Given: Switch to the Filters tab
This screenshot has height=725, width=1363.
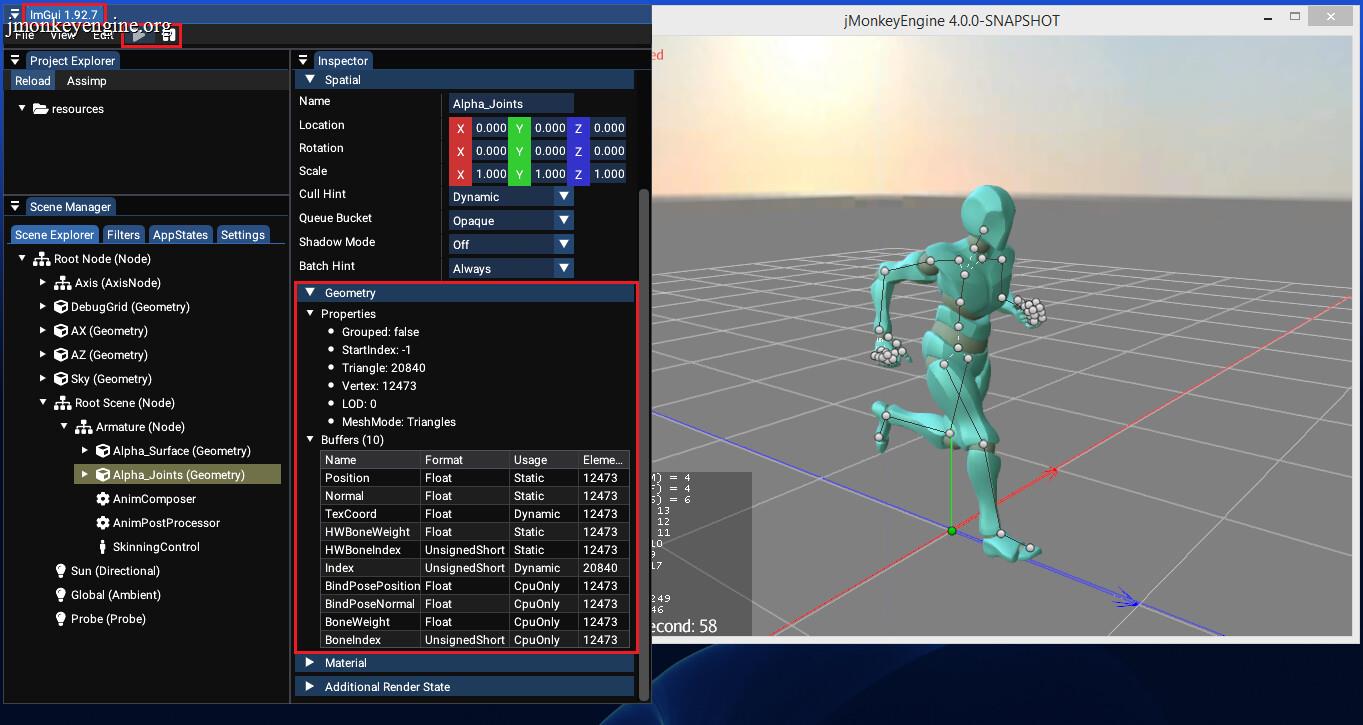Looking at the screenshot, I should [124, 235].
